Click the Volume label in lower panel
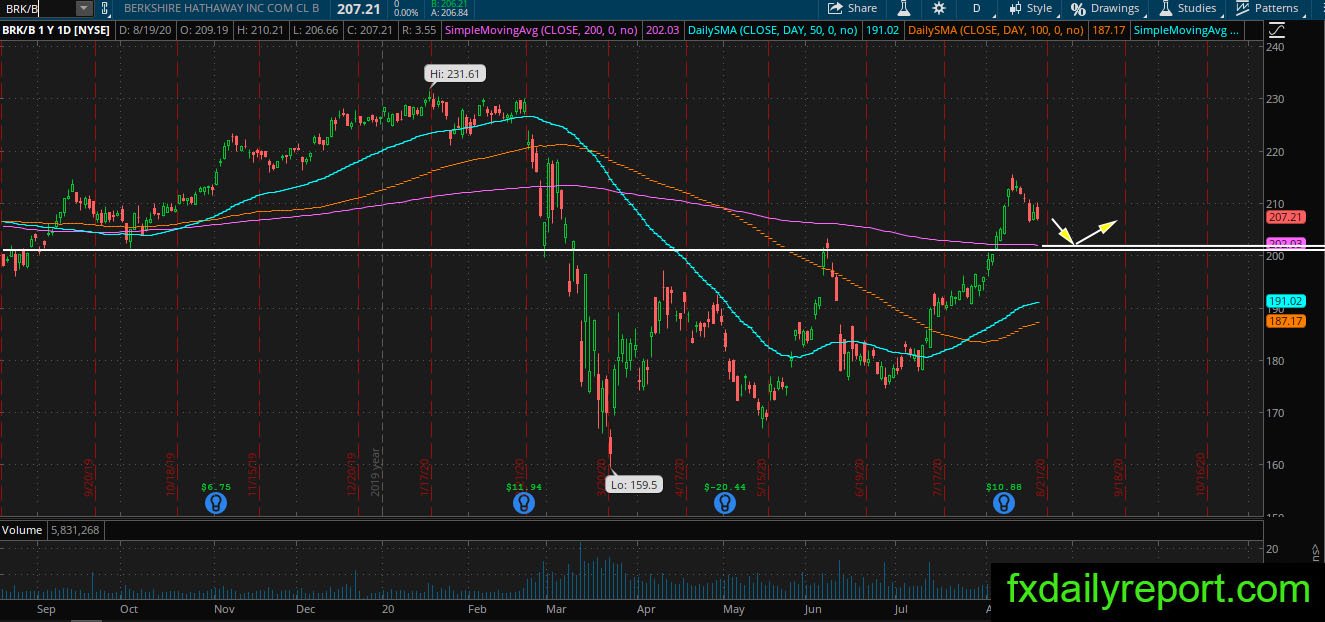 point(22,530)
